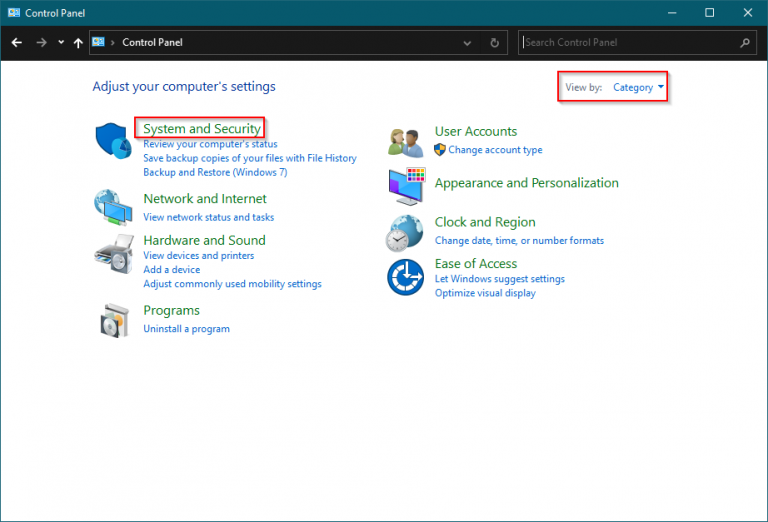Click the address bar breadcrumb chevron
The image size is (768, 522).
pos(112,43)
